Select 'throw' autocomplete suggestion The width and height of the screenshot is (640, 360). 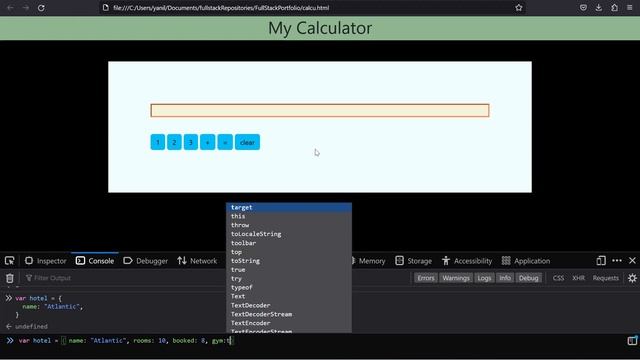pyautogui.click(x=289, y=225)
